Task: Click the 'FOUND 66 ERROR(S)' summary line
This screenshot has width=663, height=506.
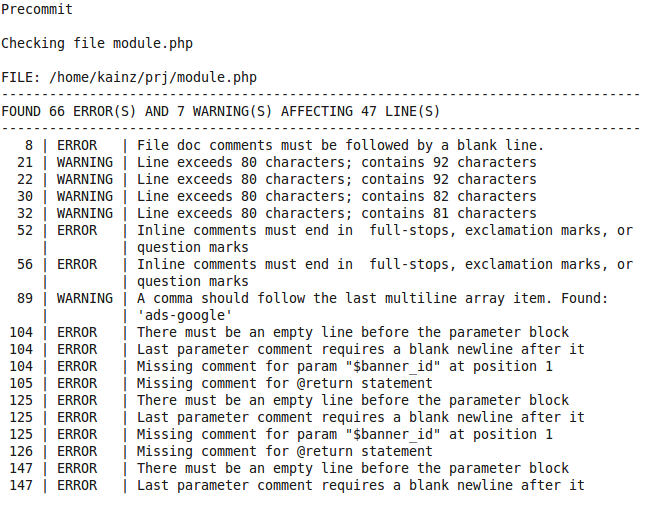Action: click(x=220, y=112)
